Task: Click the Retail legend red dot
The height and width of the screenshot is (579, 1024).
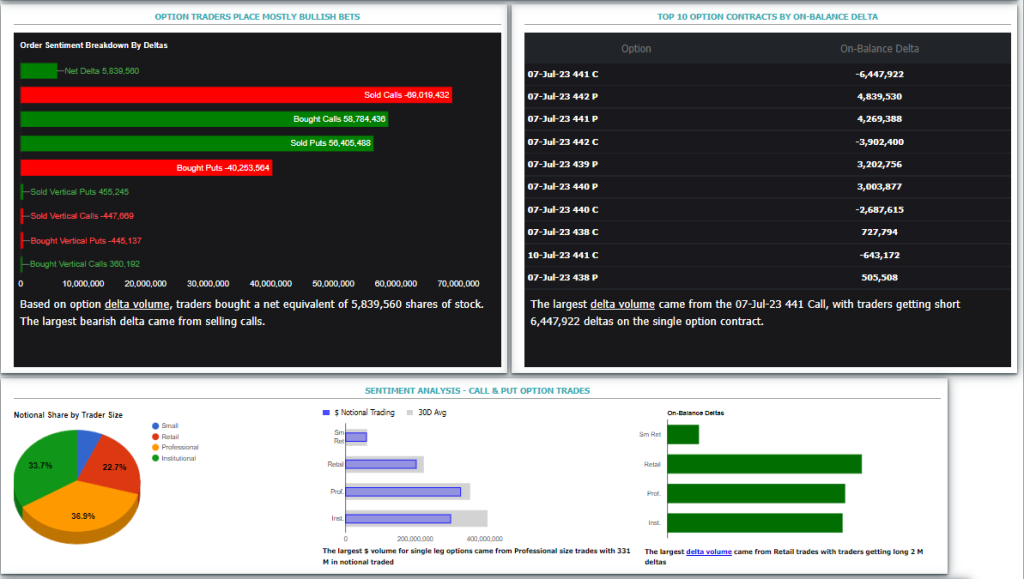Action: pos(155,437)
